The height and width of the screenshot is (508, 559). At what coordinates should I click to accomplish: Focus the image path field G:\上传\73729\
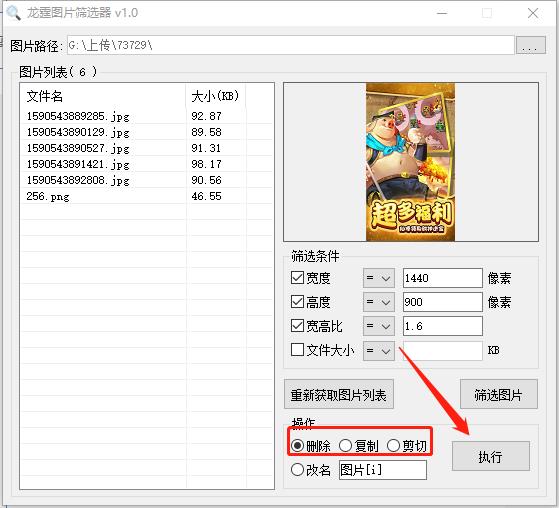pyautogui.click(x=291, y=45)
